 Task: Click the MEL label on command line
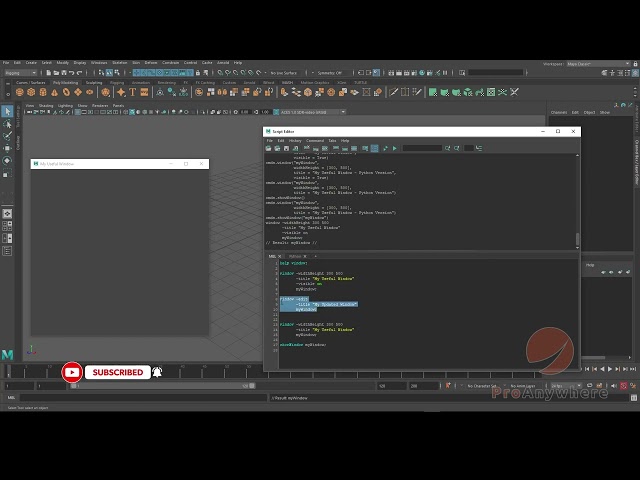(x=11, y=398)
